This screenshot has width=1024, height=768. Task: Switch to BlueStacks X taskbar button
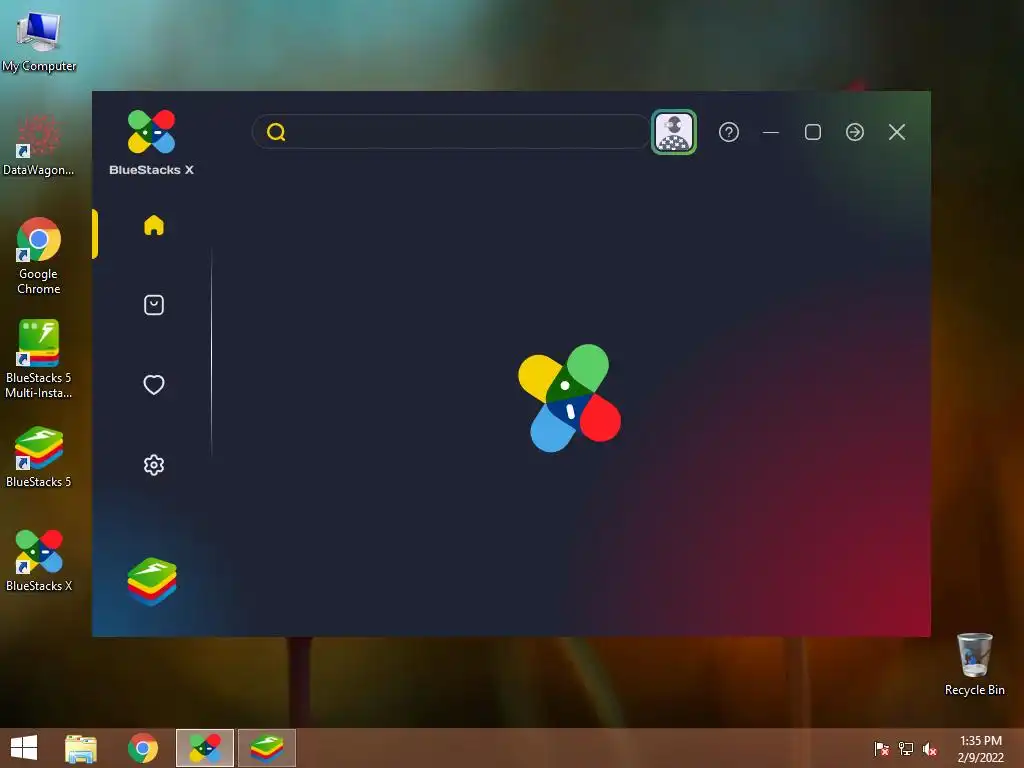205,748
